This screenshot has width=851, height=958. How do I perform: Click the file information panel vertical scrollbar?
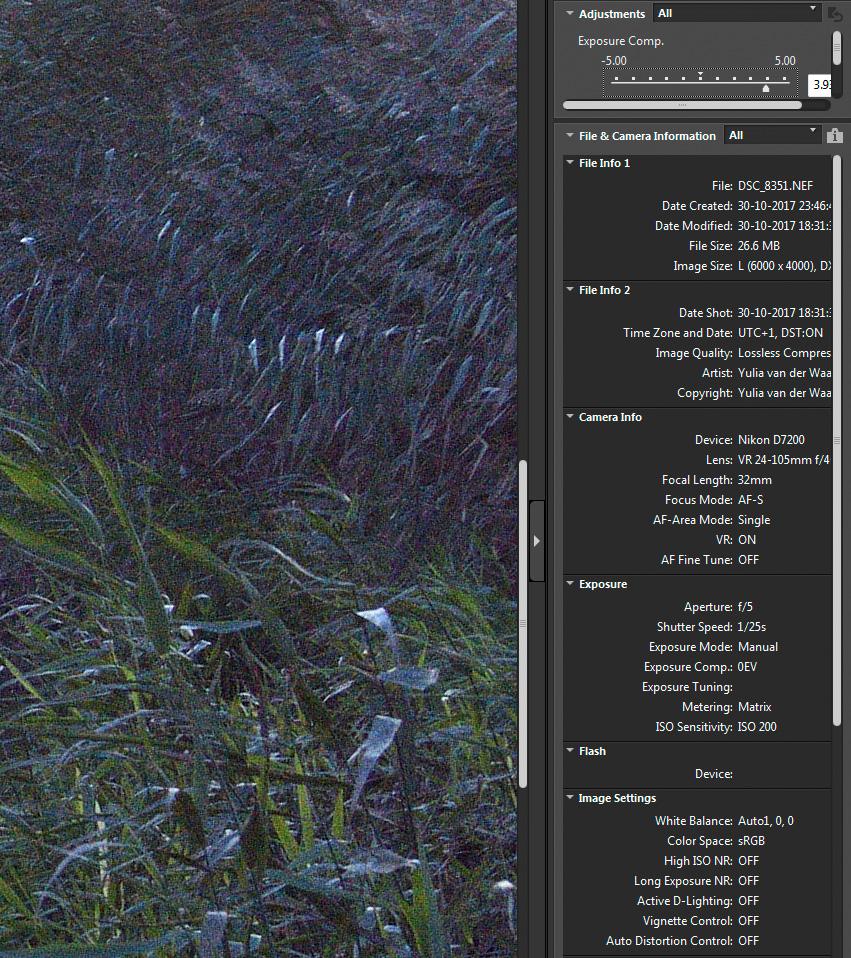tap(837, 440)
